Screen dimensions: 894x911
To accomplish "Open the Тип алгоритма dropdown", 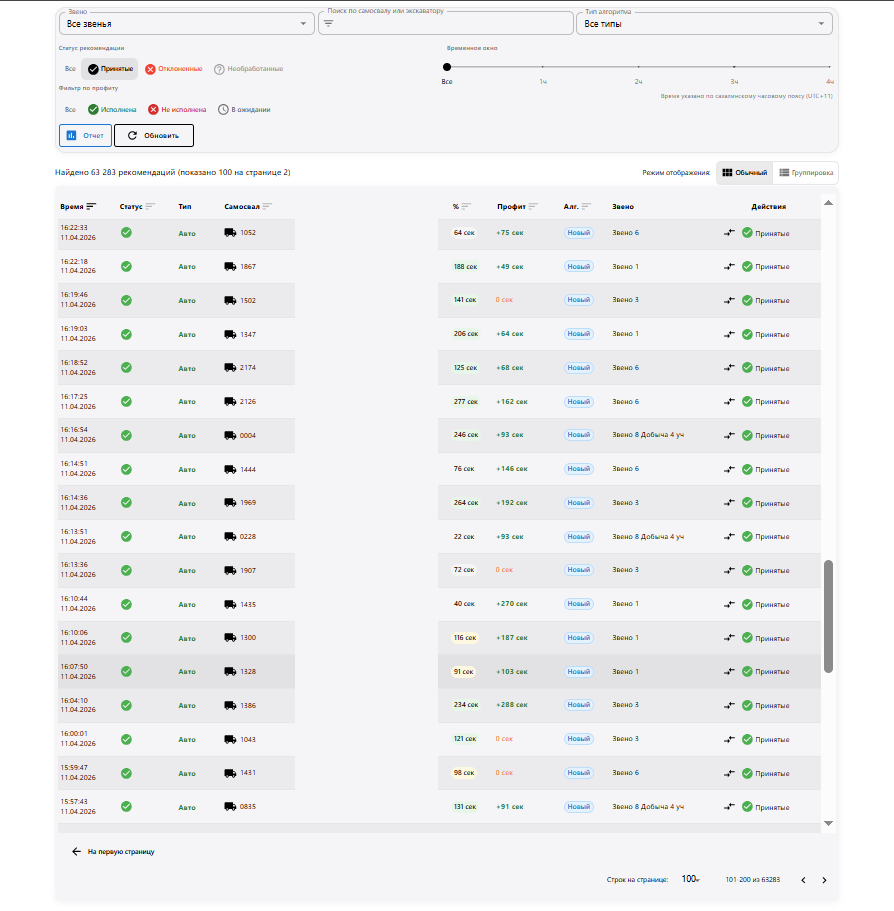I will click(x=704, y=24).
